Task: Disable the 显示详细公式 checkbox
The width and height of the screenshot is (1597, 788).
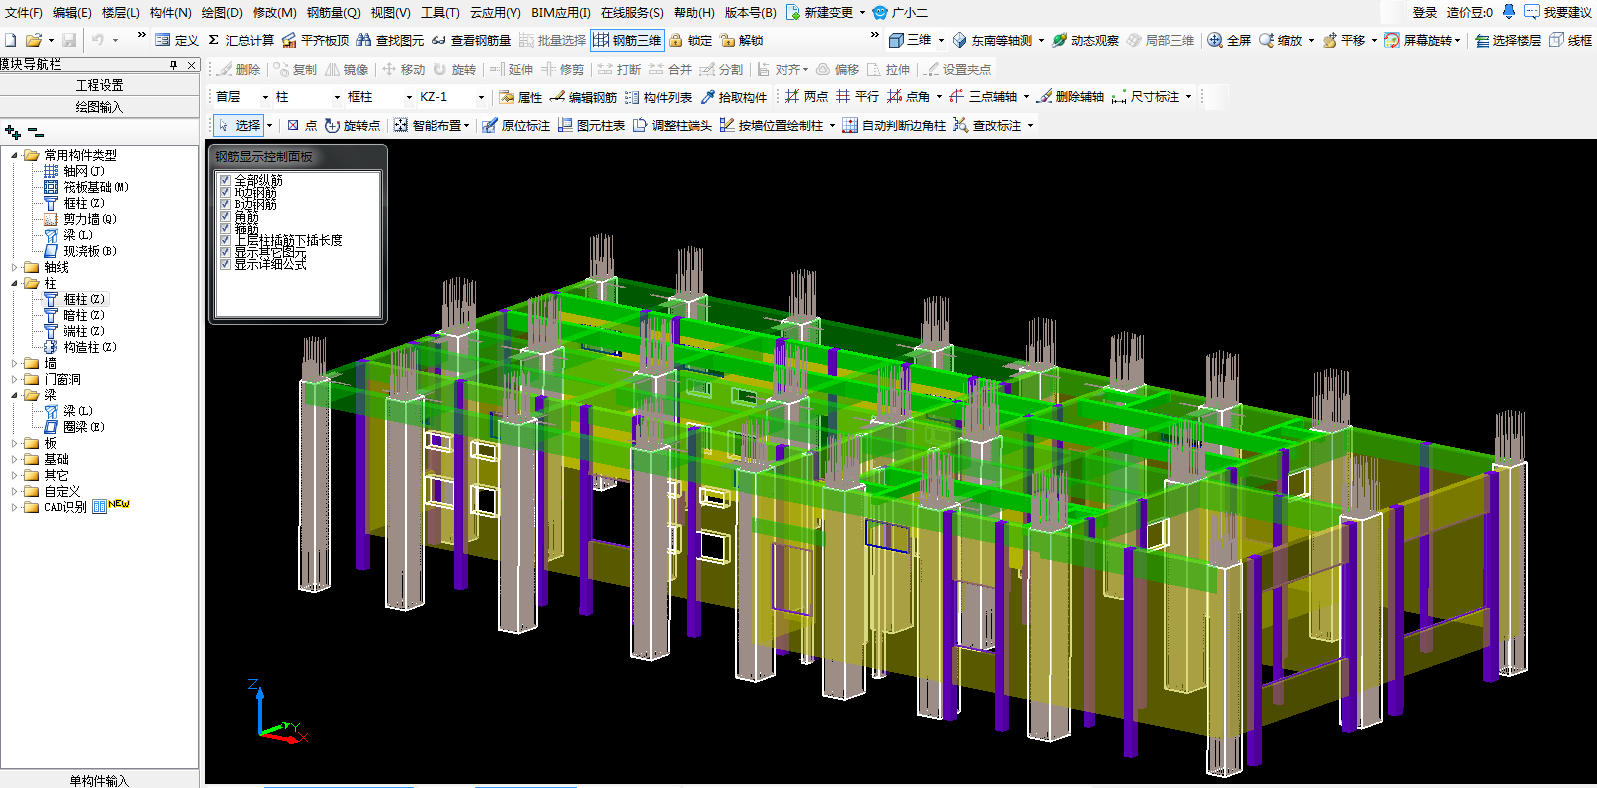Action: (x=226, y=264)
